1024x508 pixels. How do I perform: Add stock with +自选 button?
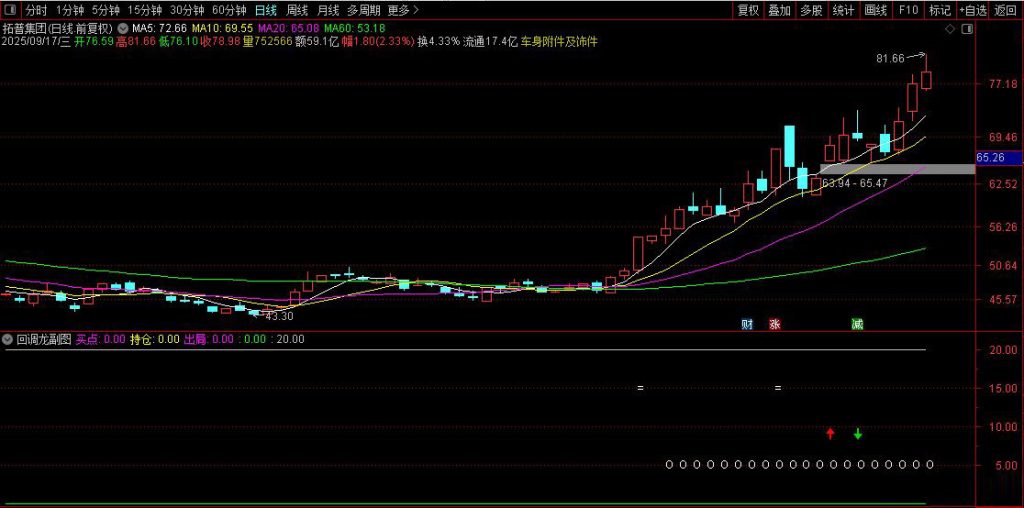point(971,11)
